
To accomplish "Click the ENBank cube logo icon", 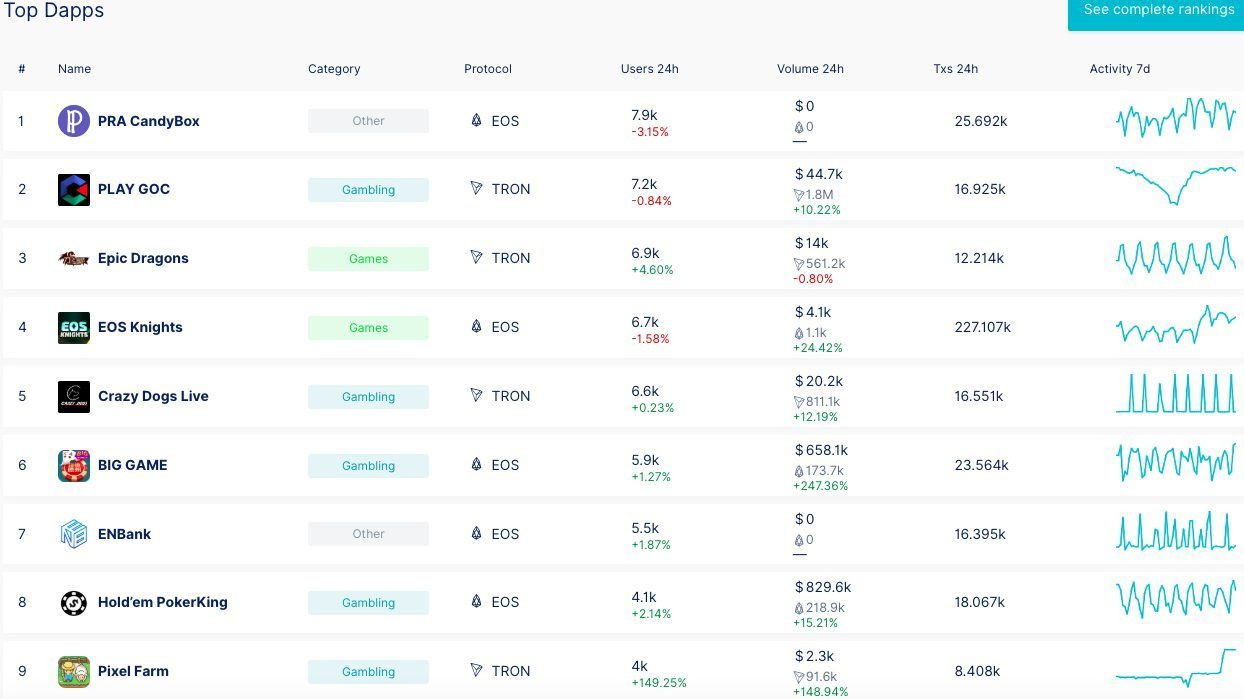I will [74, 534].
